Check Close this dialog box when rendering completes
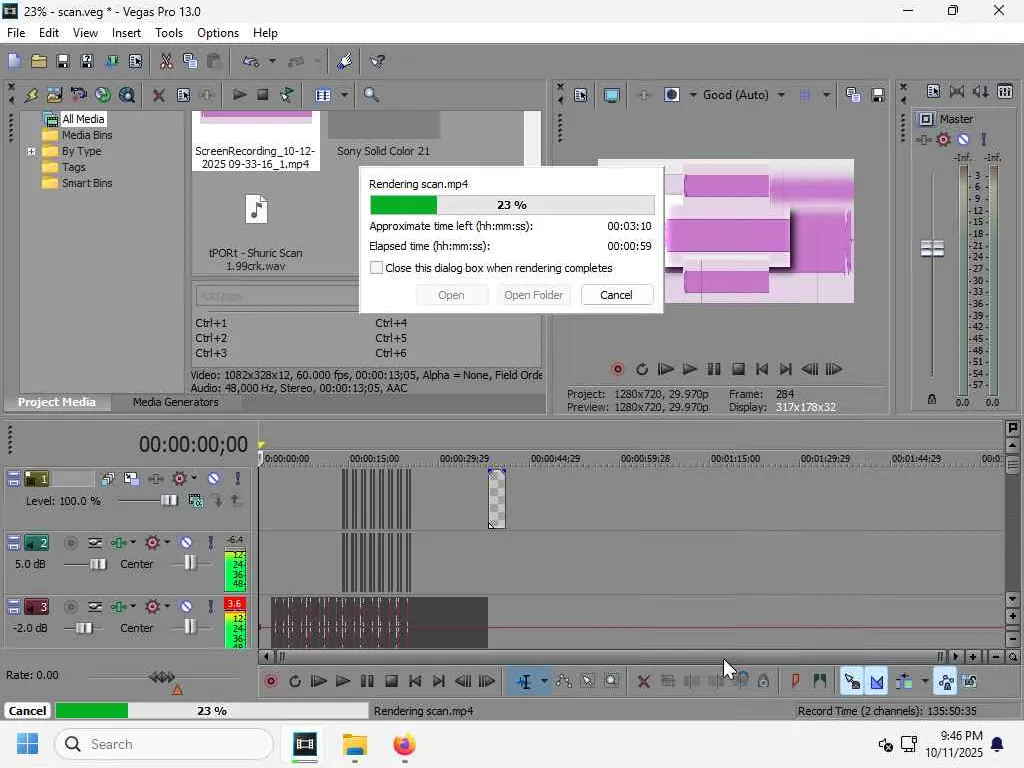The image size is (1024, 768). coord(376,268)
